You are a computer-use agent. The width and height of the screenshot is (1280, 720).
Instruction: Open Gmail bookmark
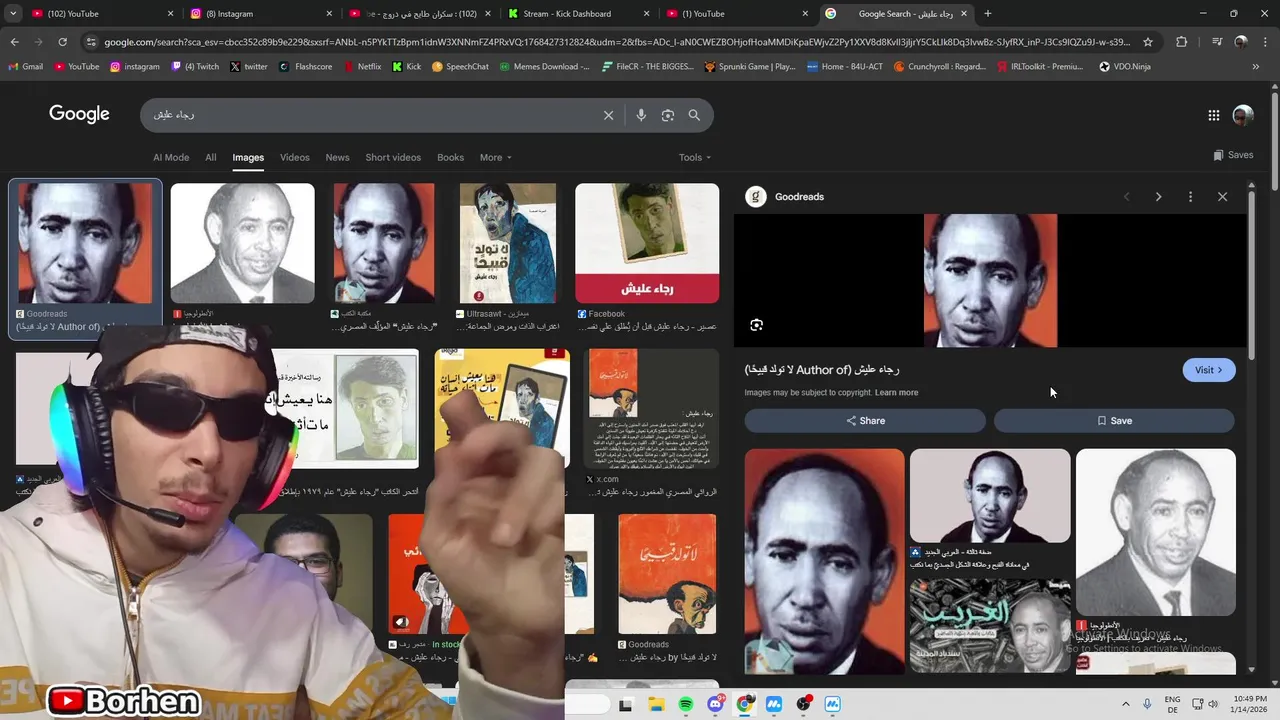pyautogui.click(x=26, y=67)
